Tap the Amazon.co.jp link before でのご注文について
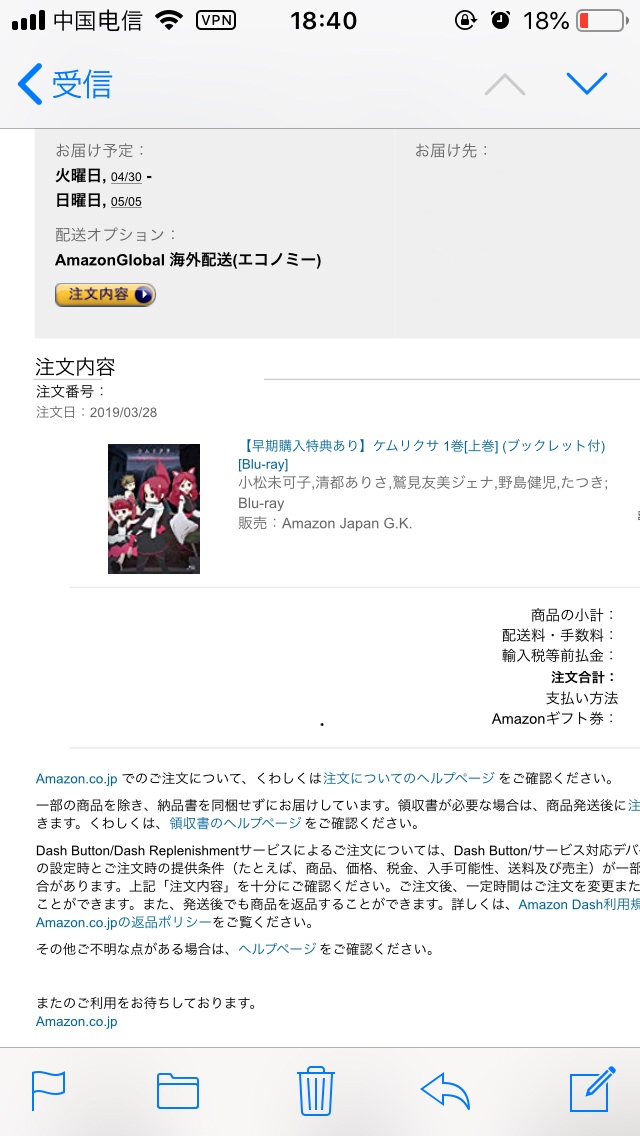Viewport: 640px width, 1136px height. coord(76,779)
